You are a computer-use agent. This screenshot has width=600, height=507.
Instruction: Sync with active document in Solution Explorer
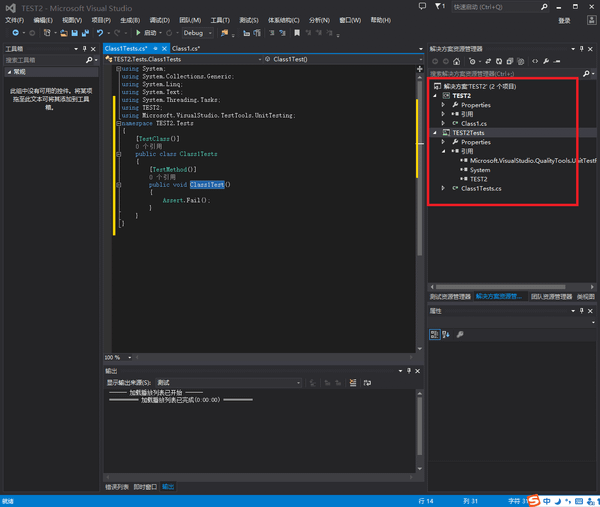coord(488,61)
